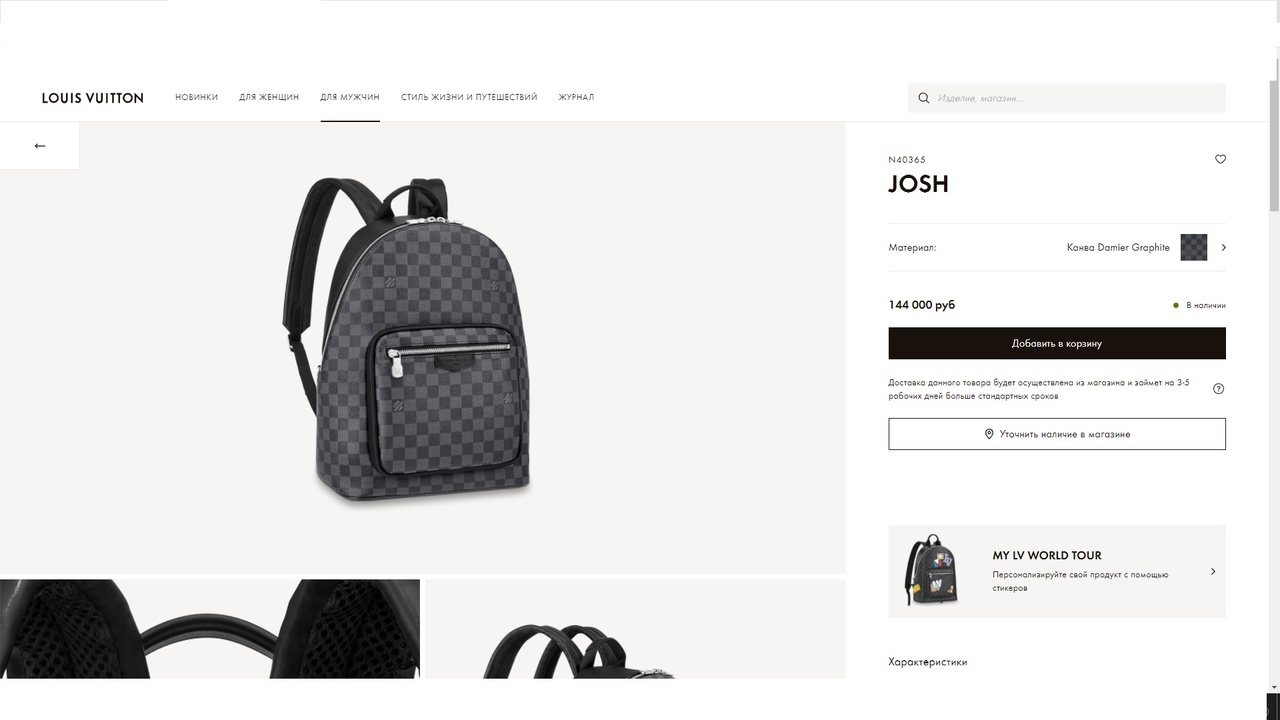Select the Damier Graphite swatch
This screenshot has height=720, width=1280.
(1194, 247)
